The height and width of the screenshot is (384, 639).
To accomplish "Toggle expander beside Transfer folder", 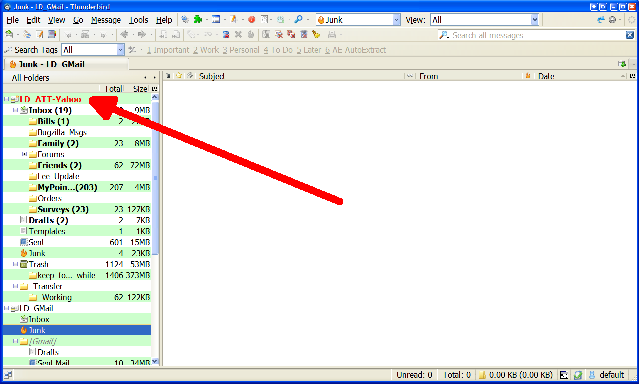I will pyautogui.click(x=15, y=286).
